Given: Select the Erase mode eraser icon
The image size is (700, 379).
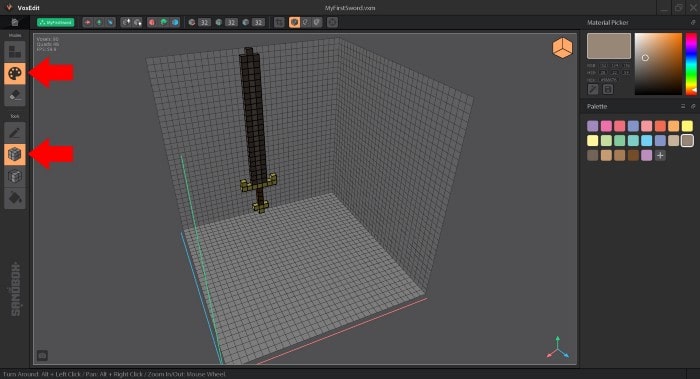Looking at the screenshot, I should (15, 95).
